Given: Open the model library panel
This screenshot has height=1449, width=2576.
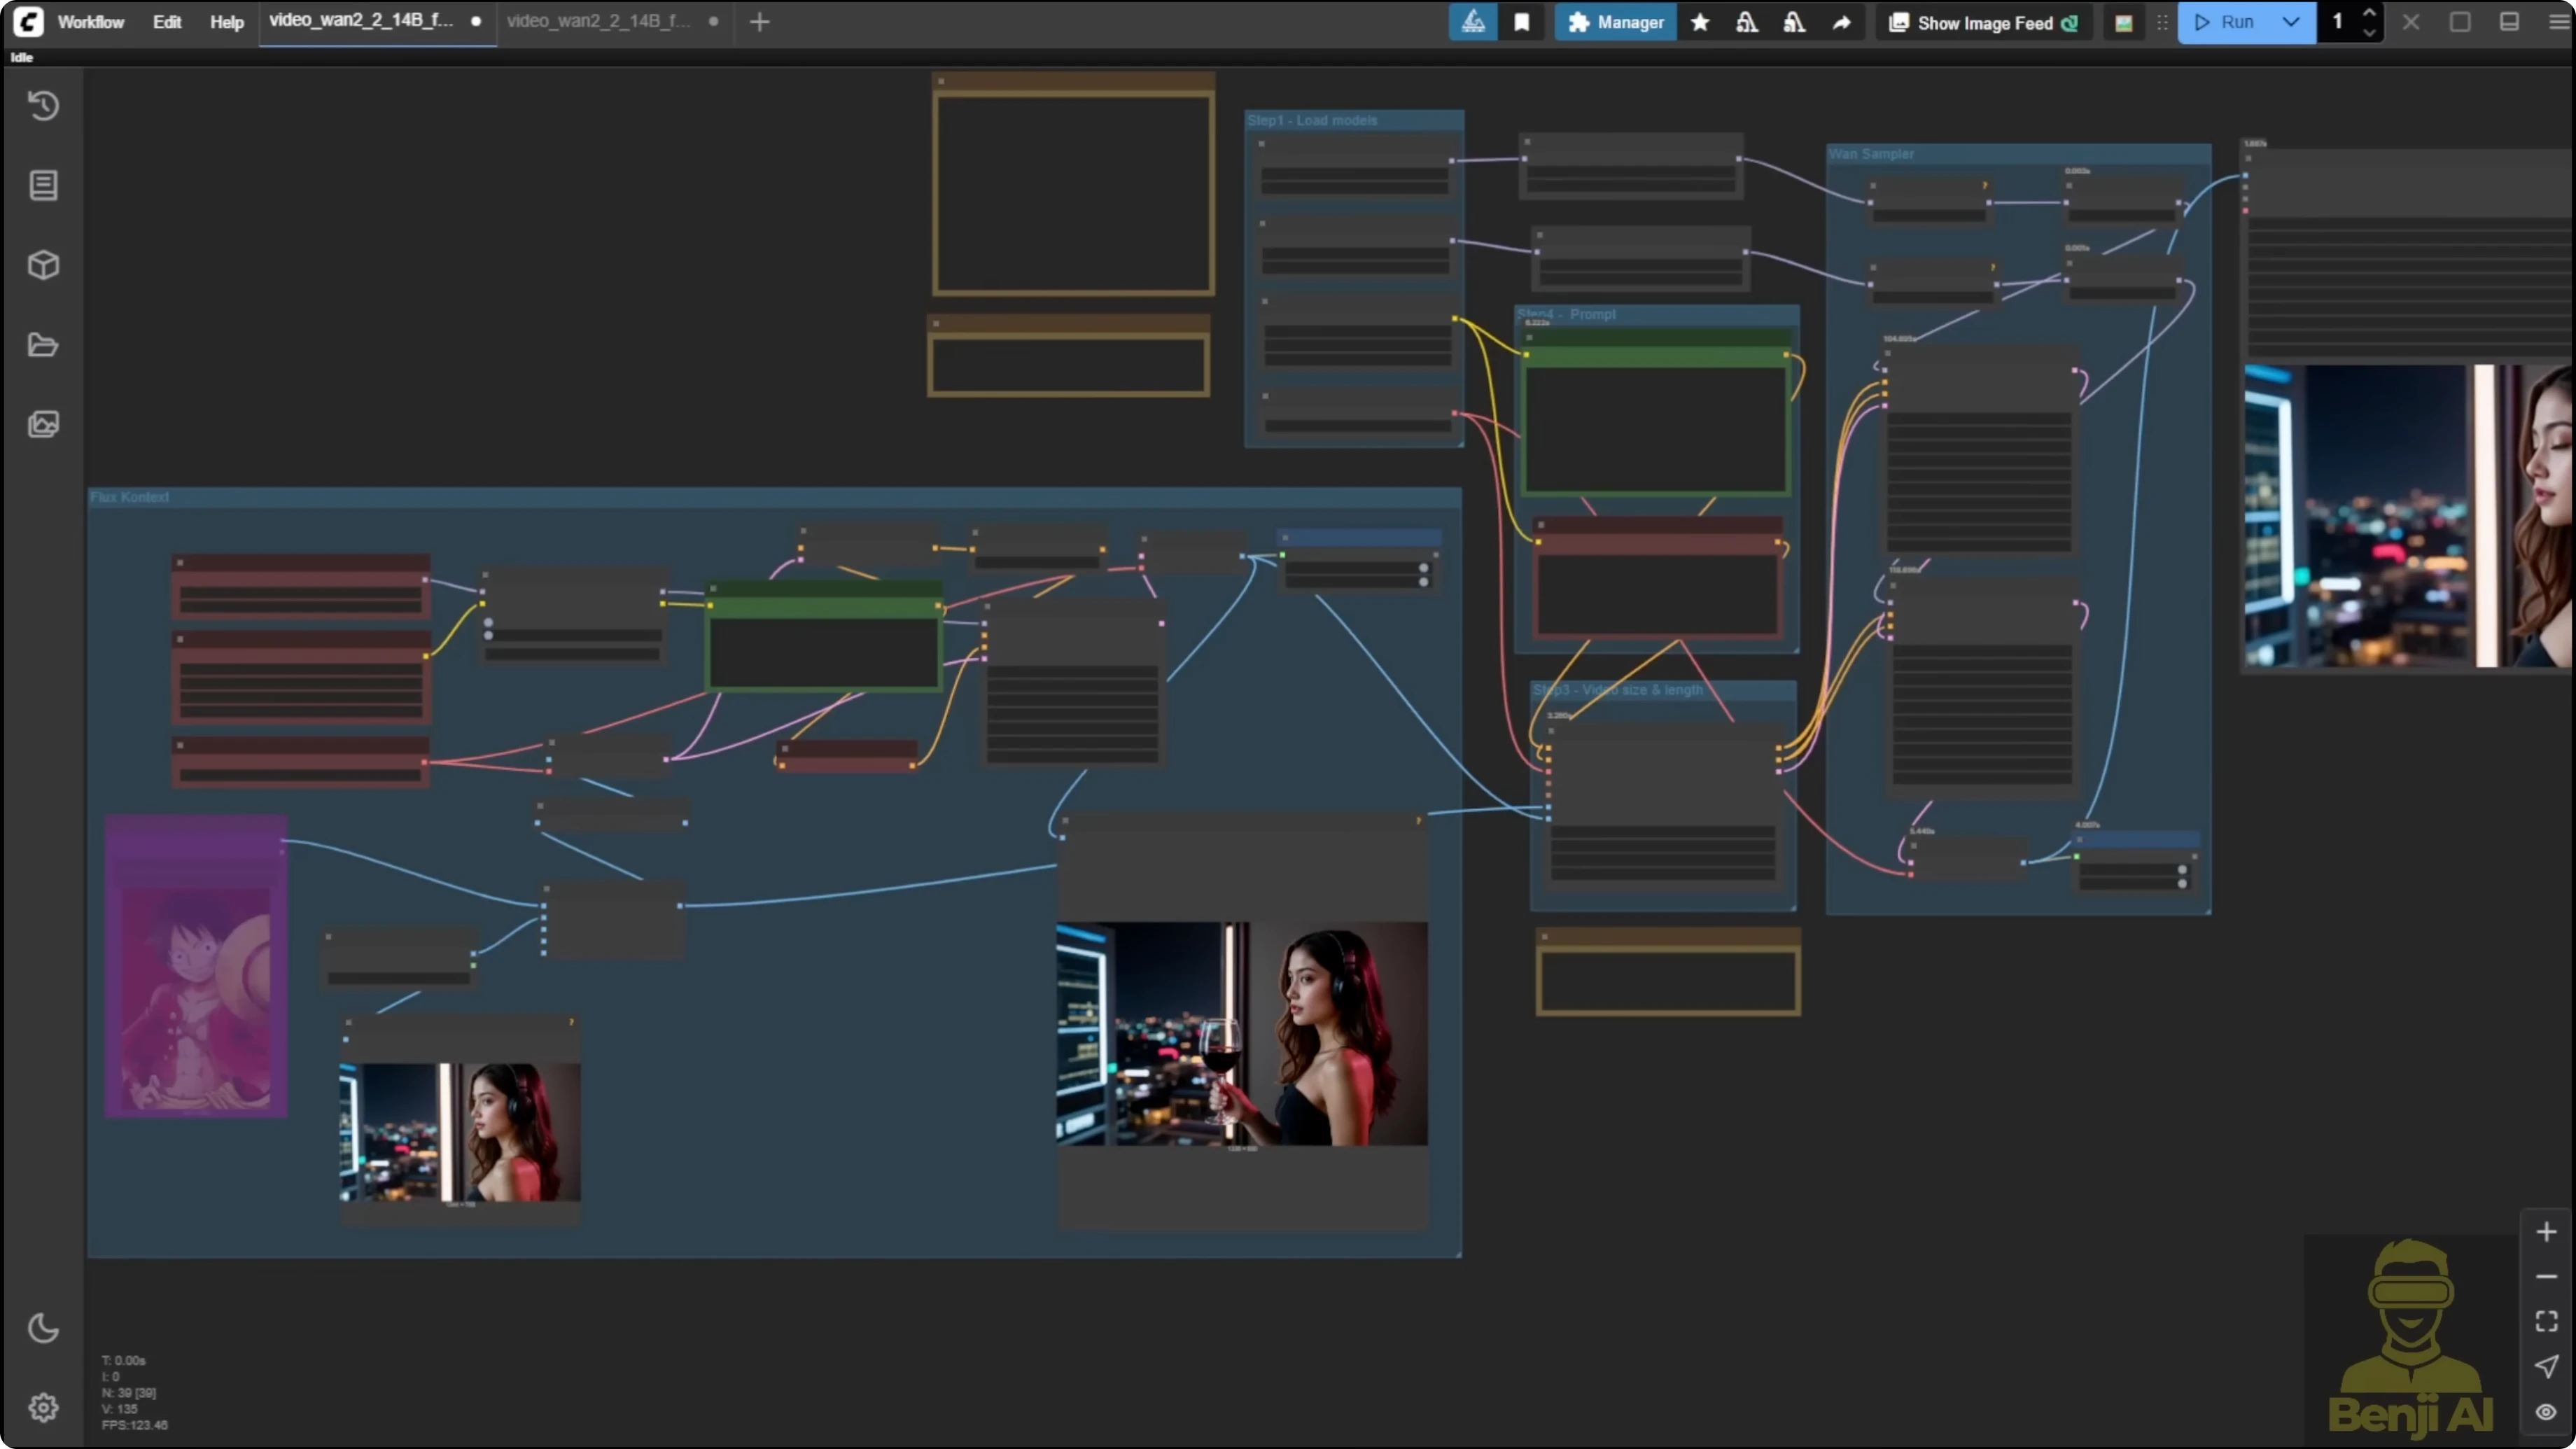Looking at the screenshot, I should 44,265.
